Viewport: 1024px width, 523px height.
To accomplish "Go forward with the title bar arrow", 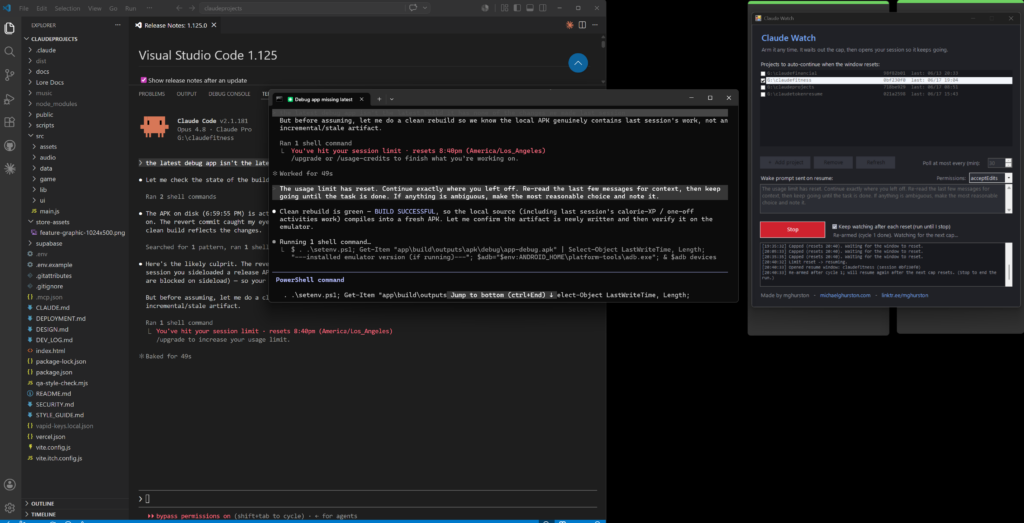I will coord(193,8).
